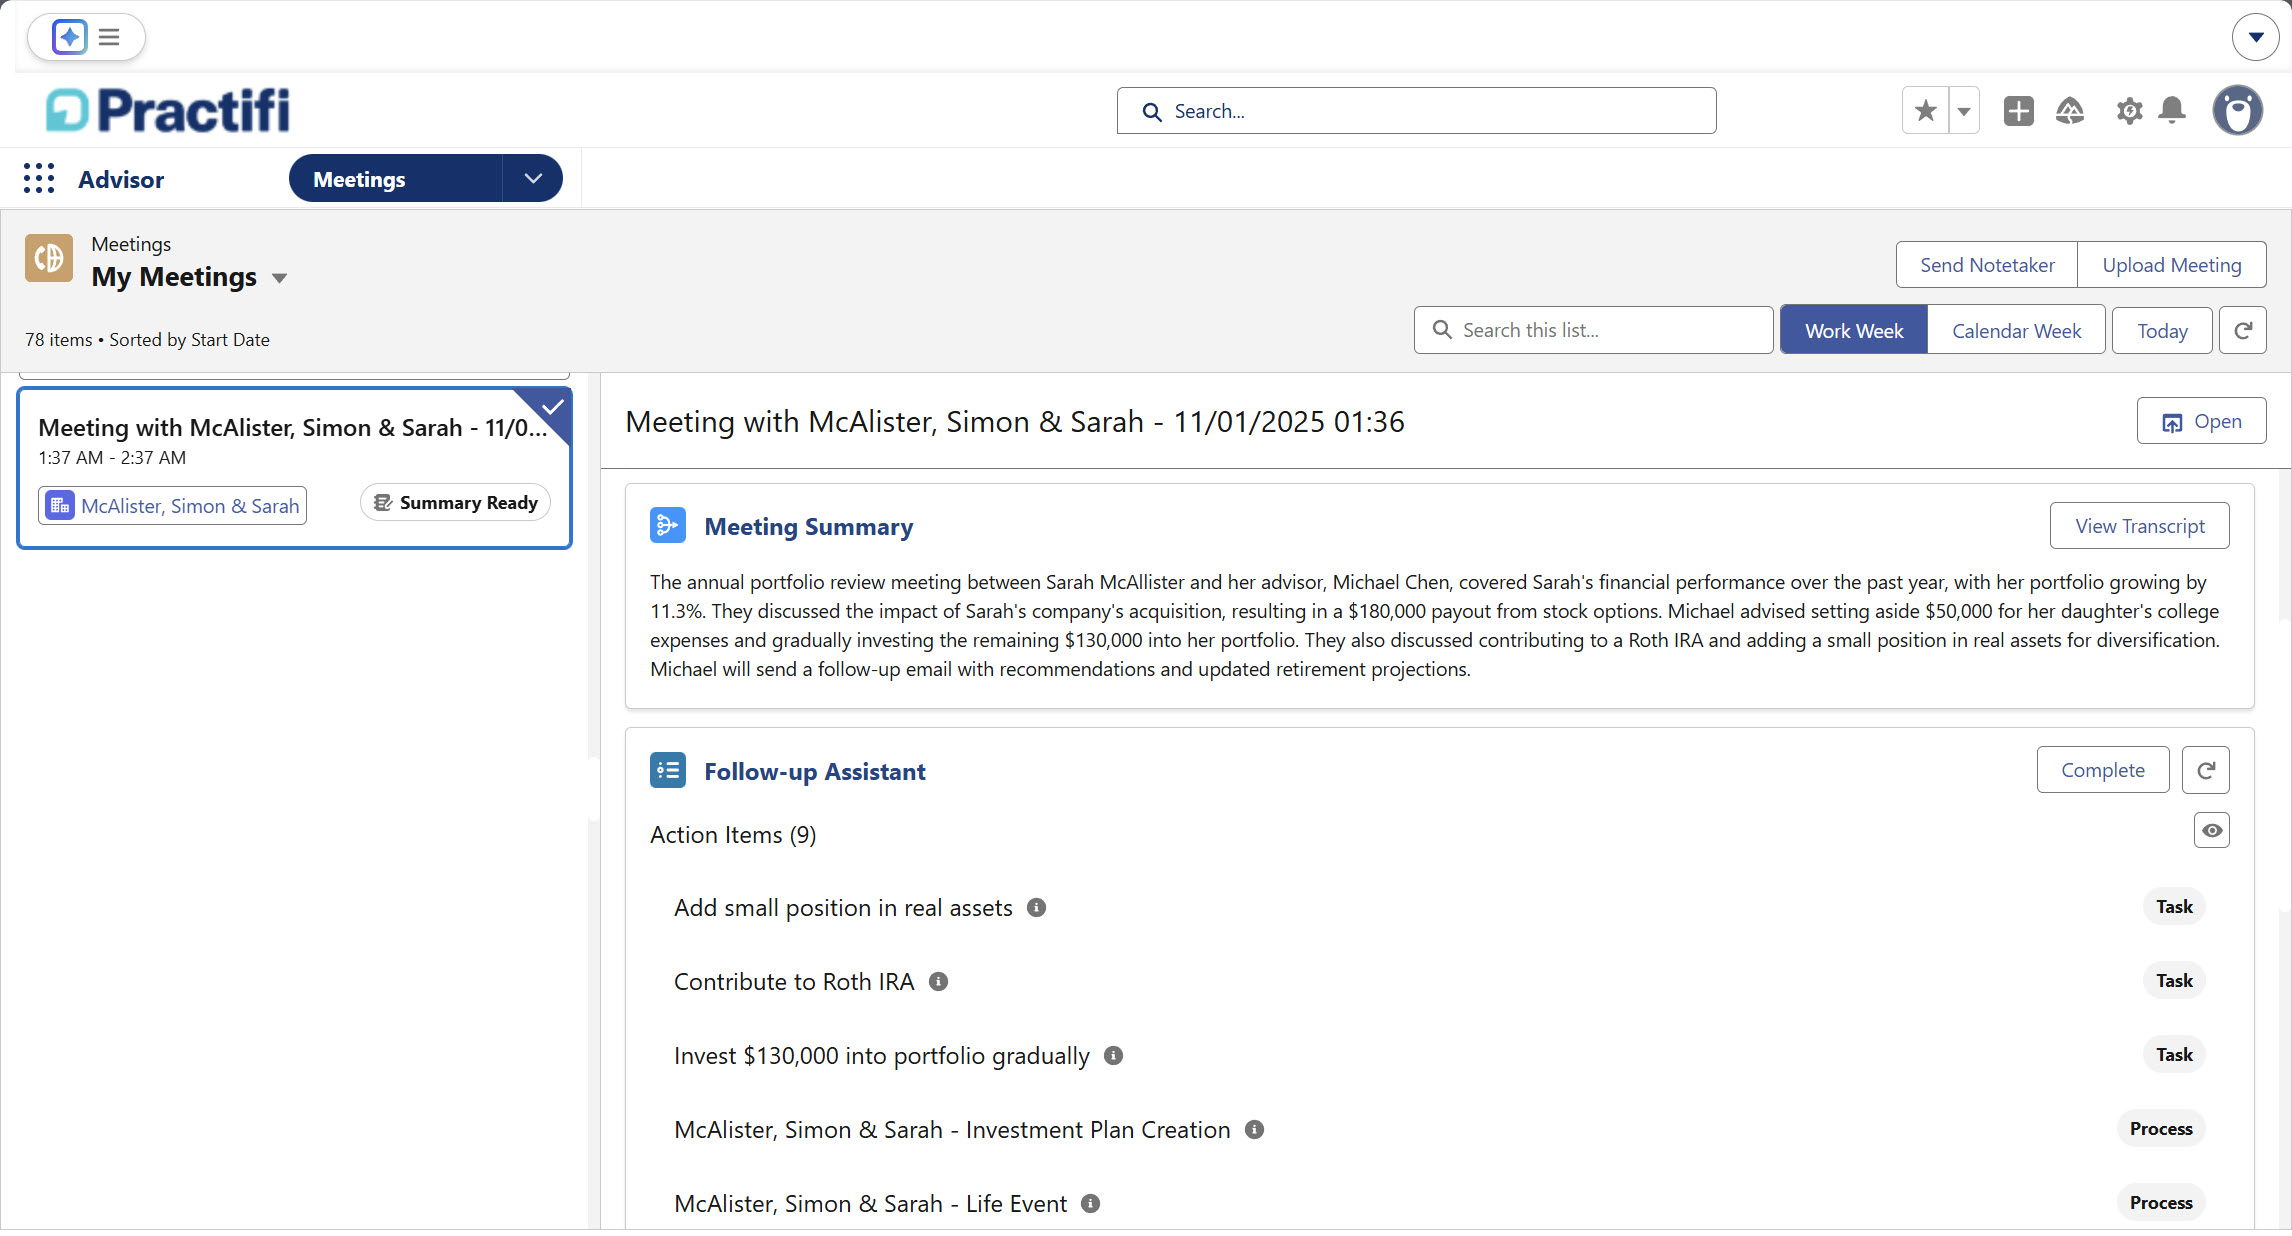Screen dimensions: 2292x1236
Task: Click the hamburger menu lines icon
Action: (x=109, y=37)
